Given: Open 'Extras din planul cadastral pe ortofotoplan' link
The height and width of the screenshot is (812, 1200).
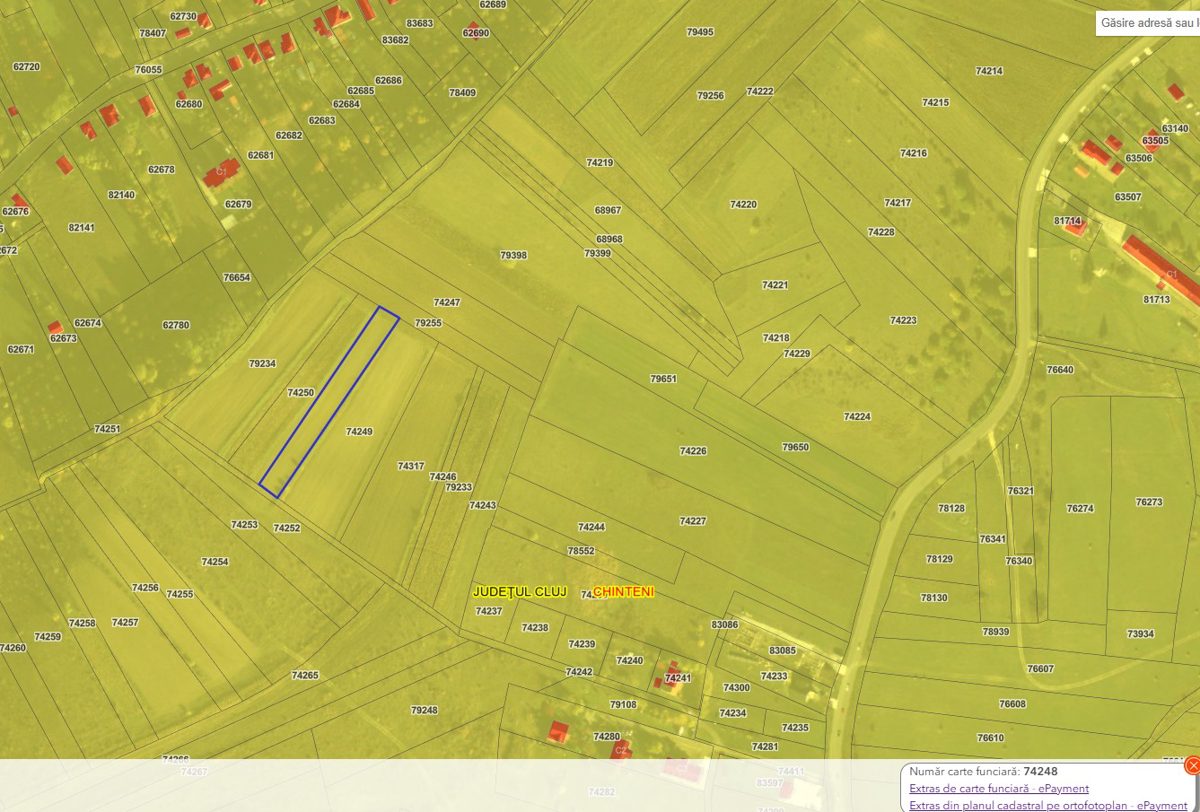Looking at the screenshot, I should pyautogui.click(x=1048, y=805).
